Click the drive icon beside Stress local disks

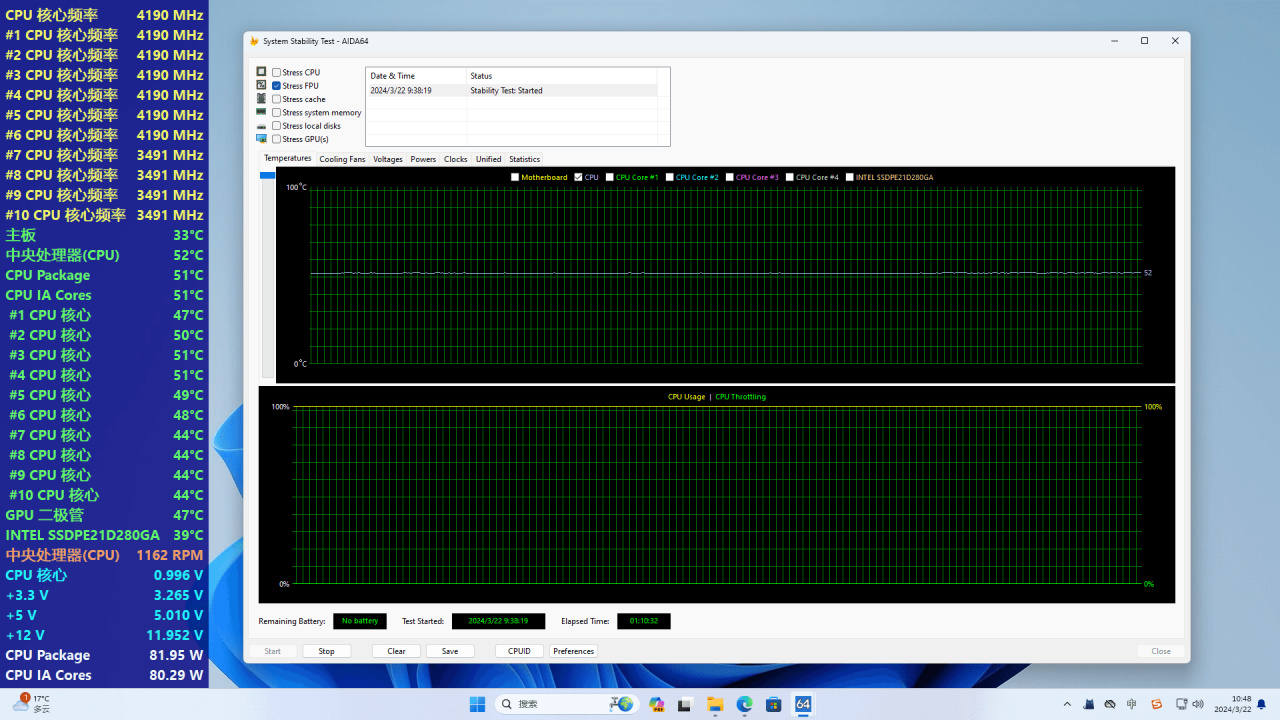(262, 126)
